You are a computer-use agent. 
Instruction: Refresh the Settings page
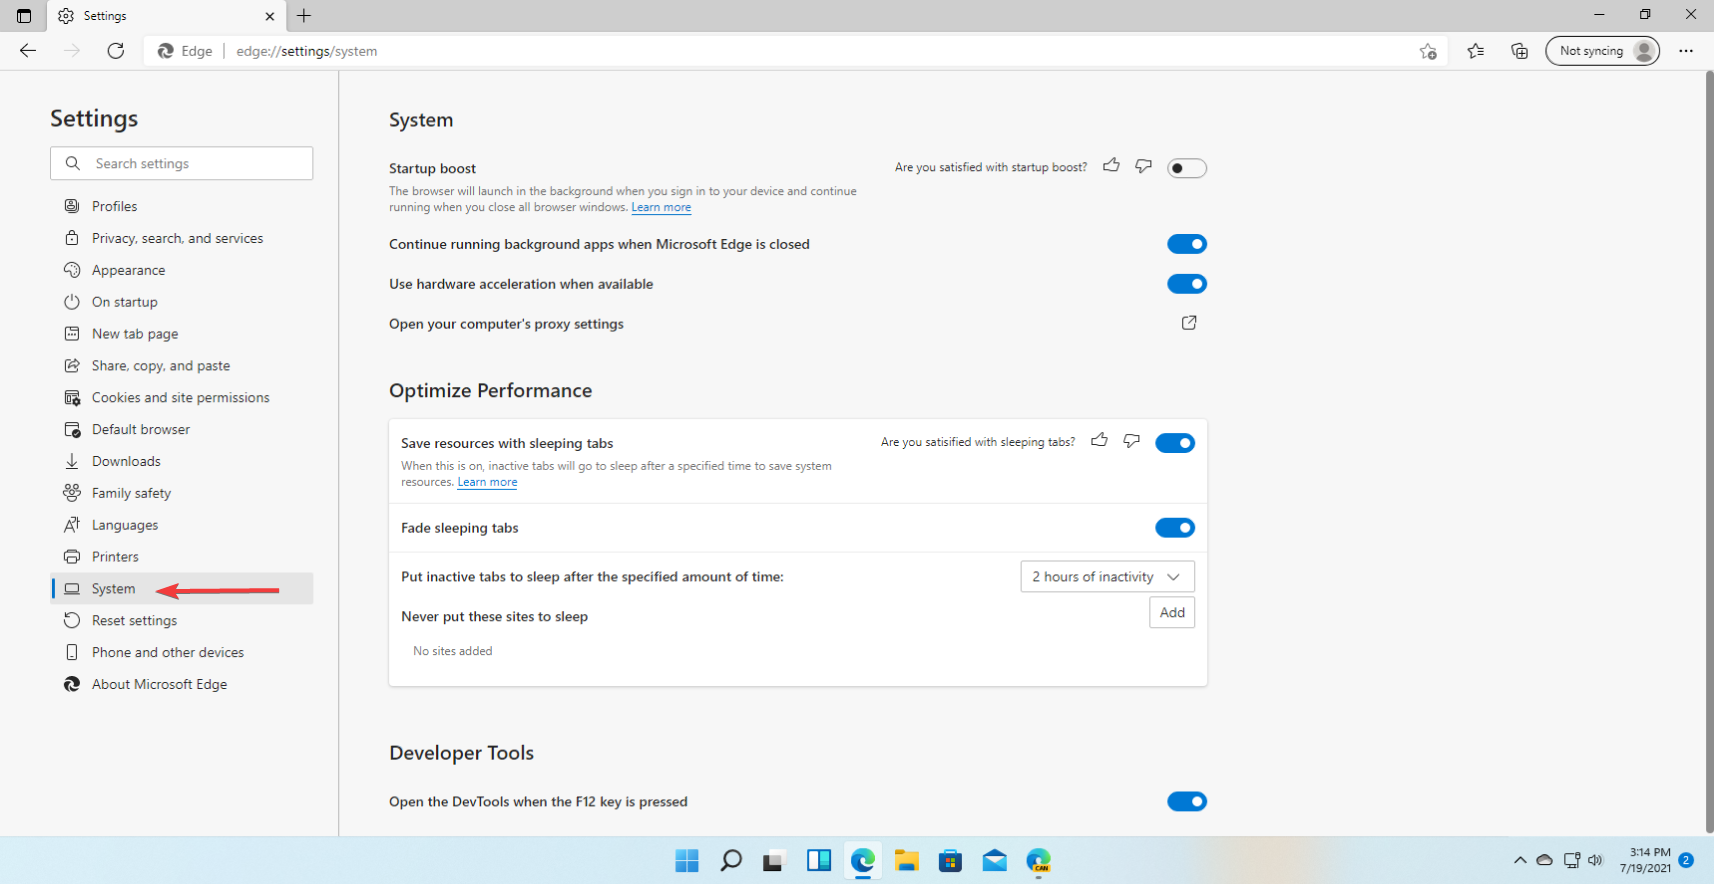[x=116, y=51]
